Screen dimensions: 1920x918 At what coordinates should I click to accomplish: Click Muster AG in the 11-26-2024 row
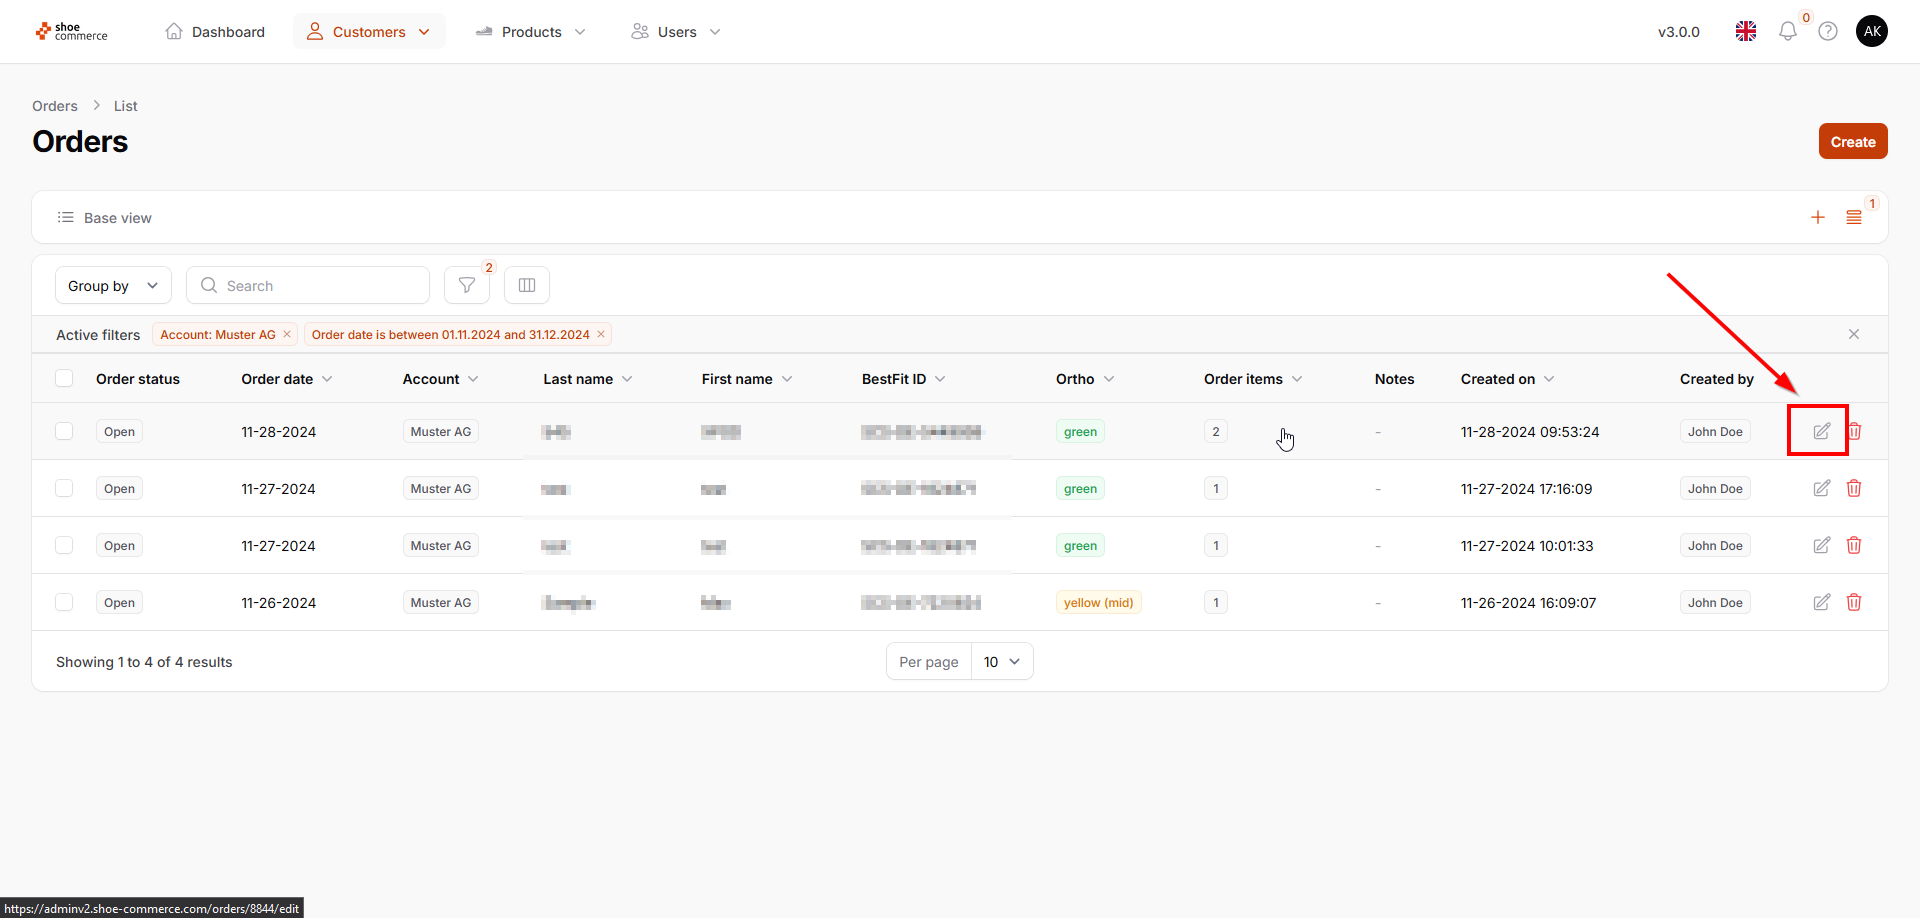pos(441,603)
